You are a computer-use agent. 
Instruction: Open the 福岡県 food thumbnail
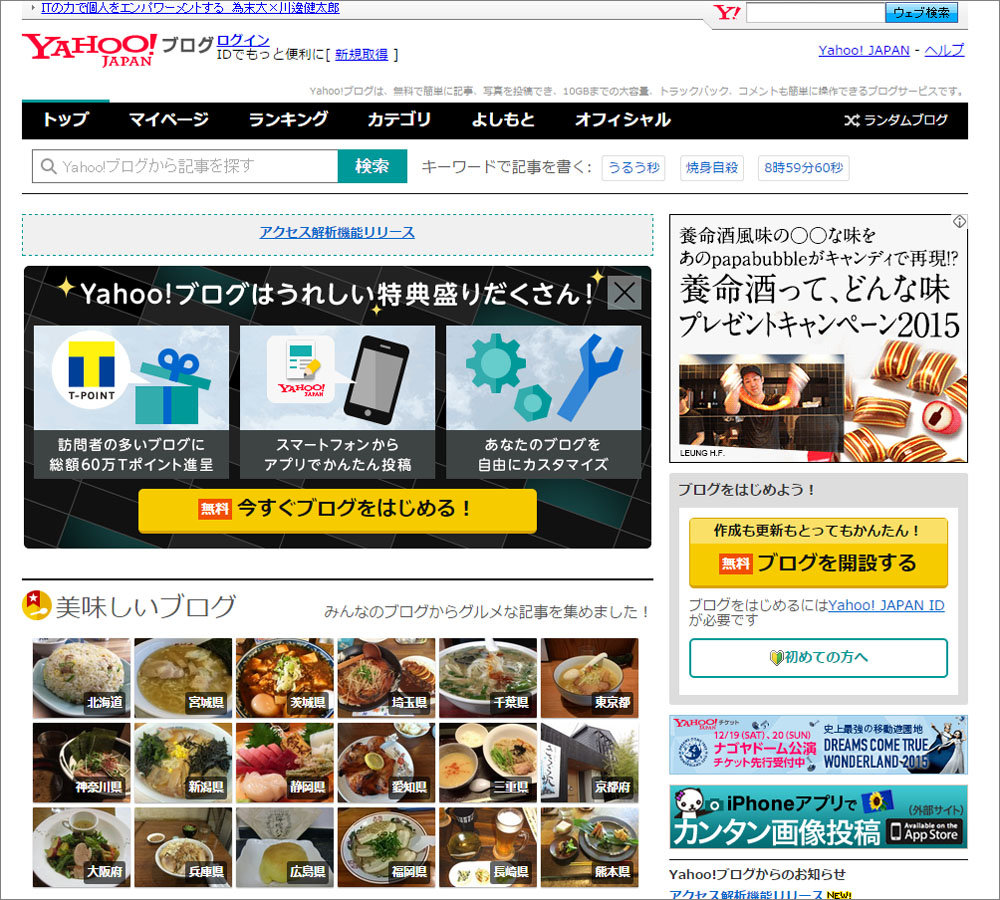[x=386, y=848]
